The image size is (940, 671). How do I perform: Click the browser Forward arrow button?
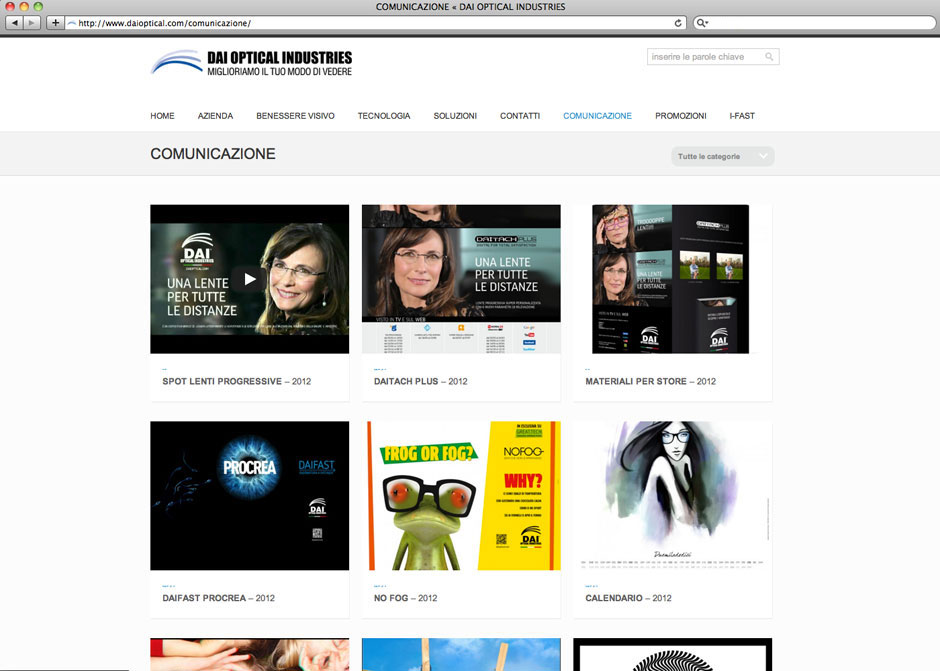[x=32, y=23]
